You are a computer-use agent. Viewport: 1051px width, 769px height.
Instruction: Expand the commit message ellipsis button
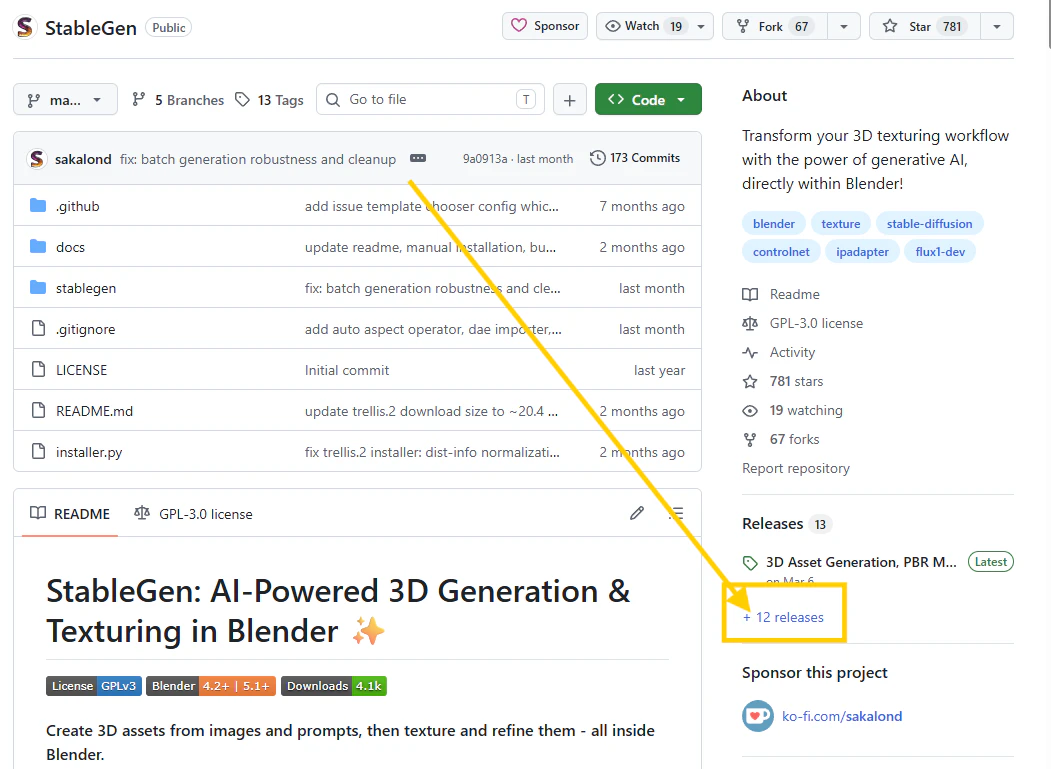pos(418,158)
